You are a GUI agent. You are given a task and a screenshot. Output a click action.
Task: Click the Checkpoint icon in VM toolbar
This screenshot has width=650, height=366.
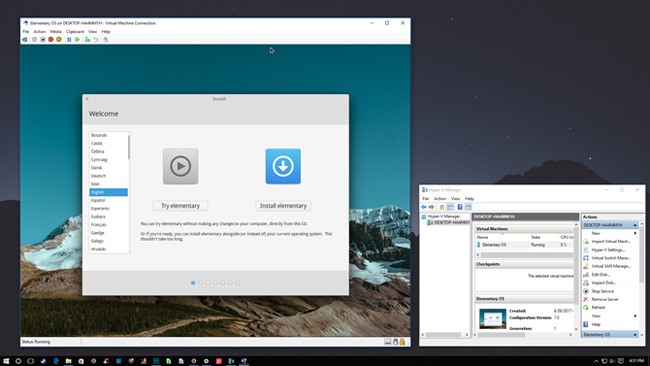point(87,39)
